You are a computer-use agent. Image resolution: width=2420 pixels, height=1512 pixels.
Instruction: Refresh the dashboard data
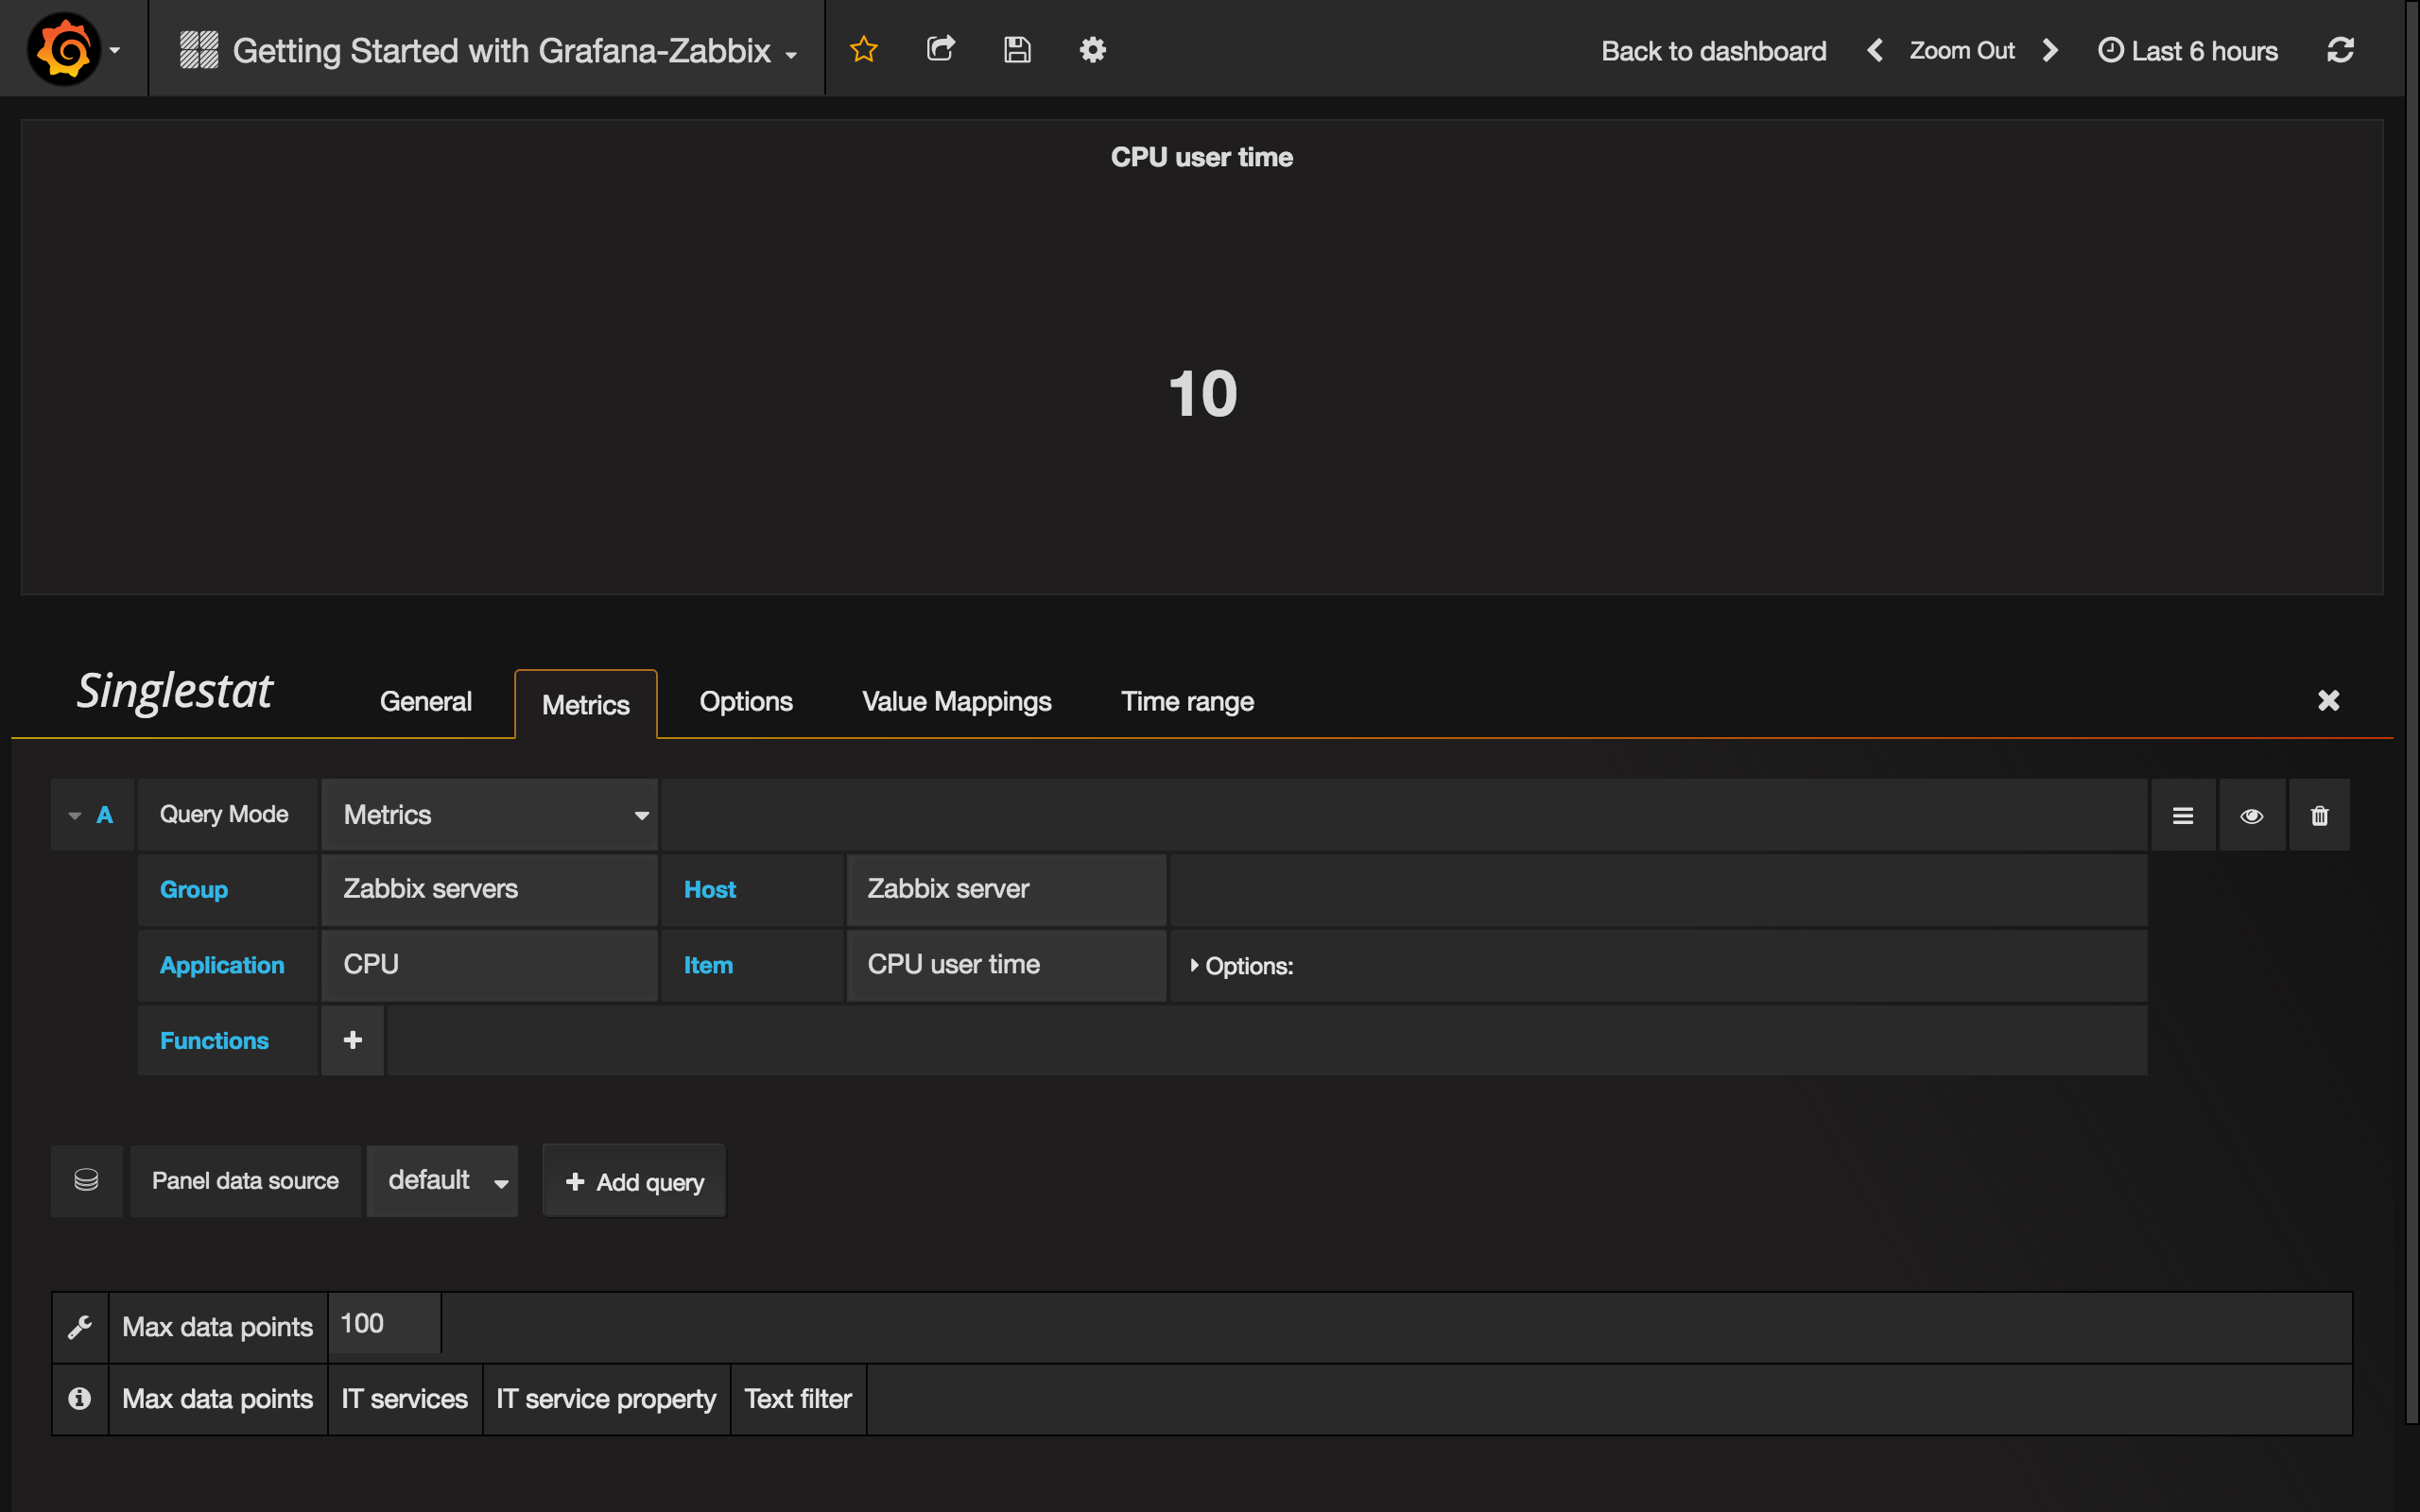pyautogui.click(x=2340, y=50)
